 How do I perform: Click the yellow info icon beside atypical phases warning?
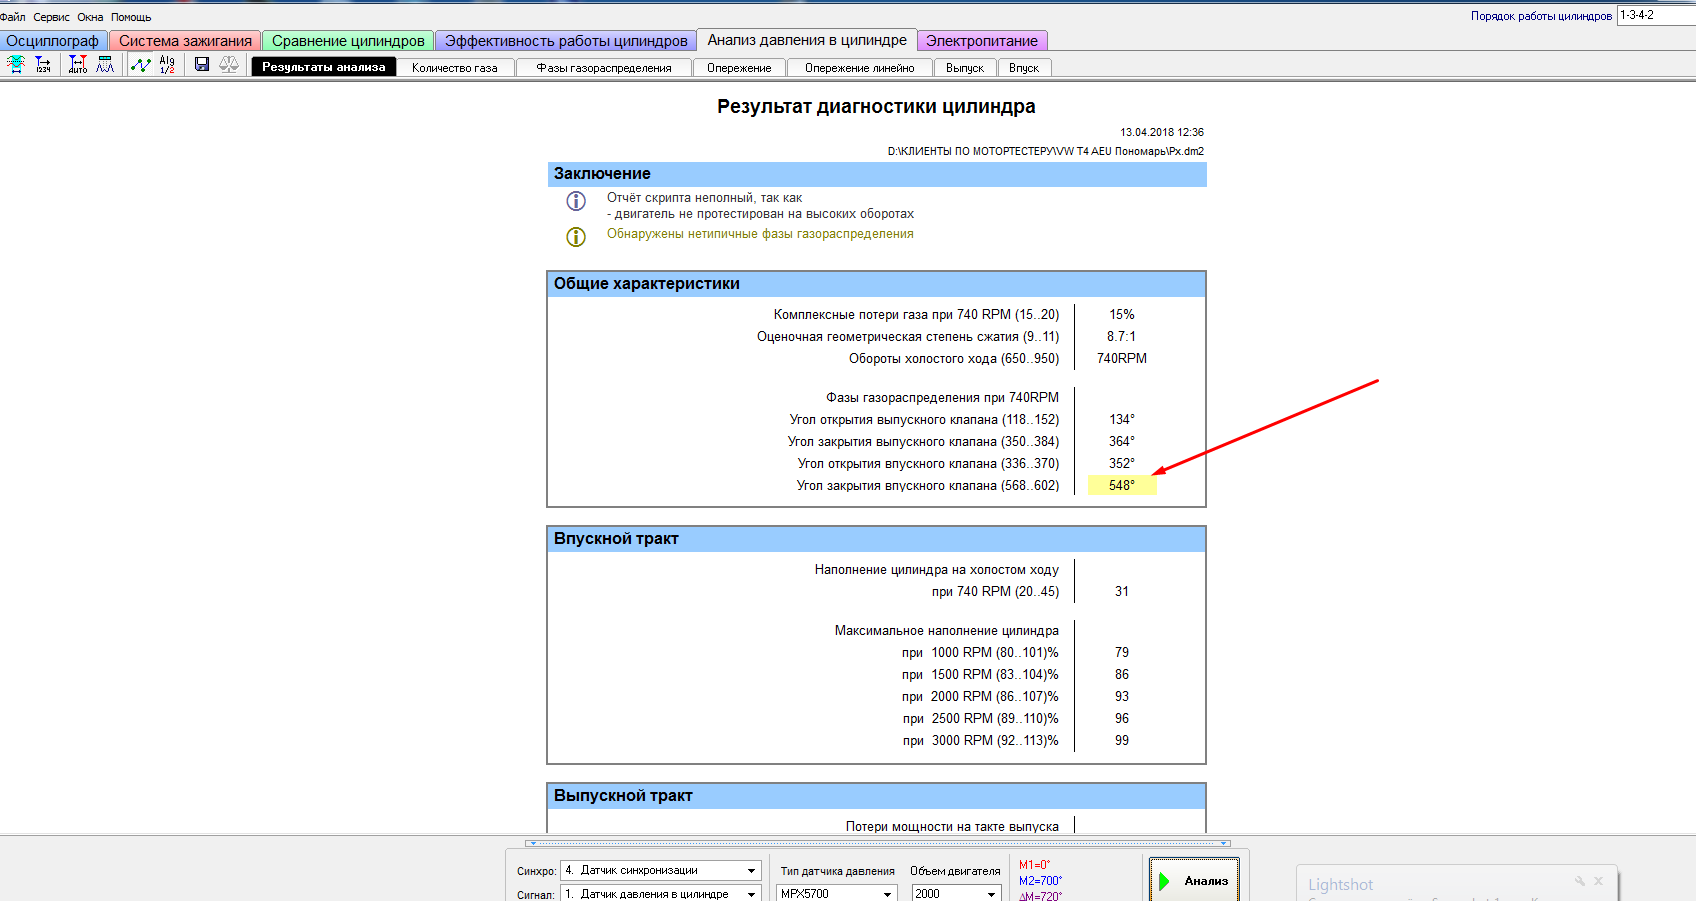576,237
